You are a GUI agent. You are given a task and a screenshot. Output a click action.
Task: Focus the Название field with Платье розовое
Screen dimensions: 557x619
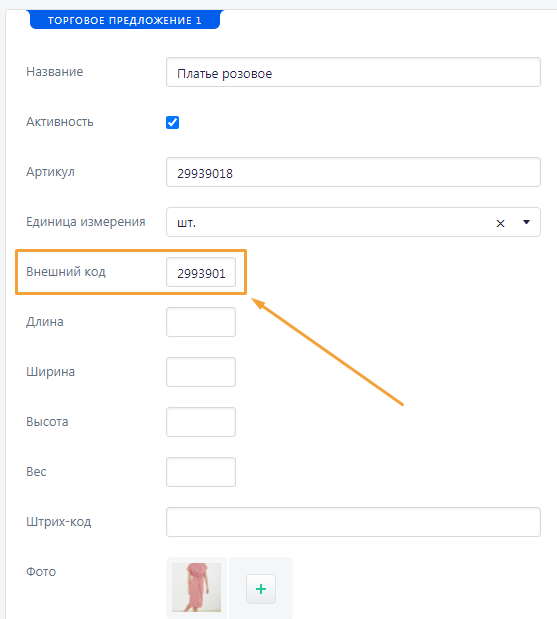(353, 72)
